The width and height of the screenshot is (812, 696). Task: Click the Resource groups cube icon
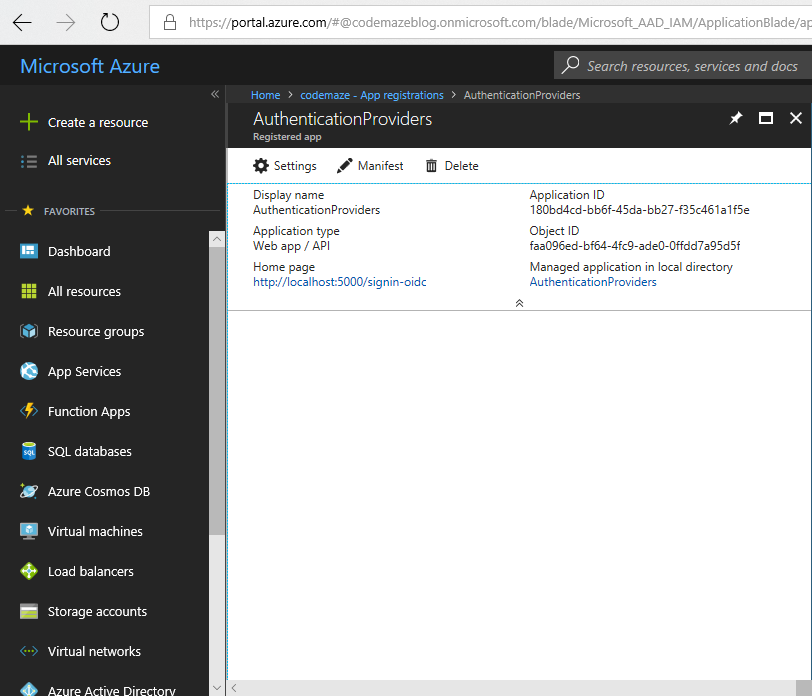tap(29, 331)
